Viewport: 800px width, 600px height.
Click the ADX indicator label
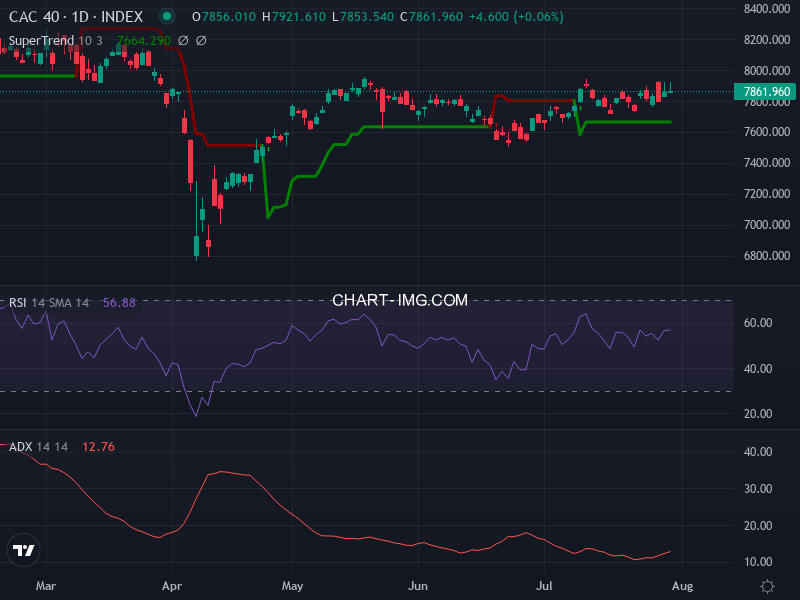point(20,447)
